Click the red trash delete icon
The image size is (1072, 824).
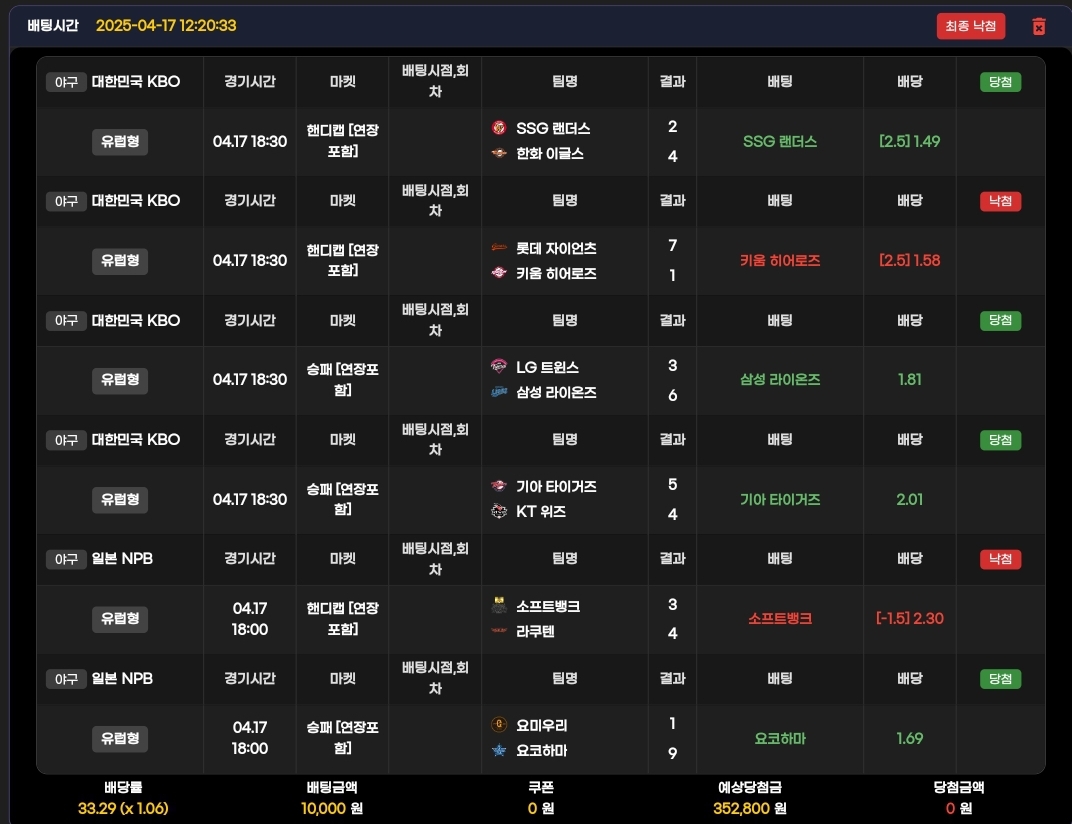1038,27
